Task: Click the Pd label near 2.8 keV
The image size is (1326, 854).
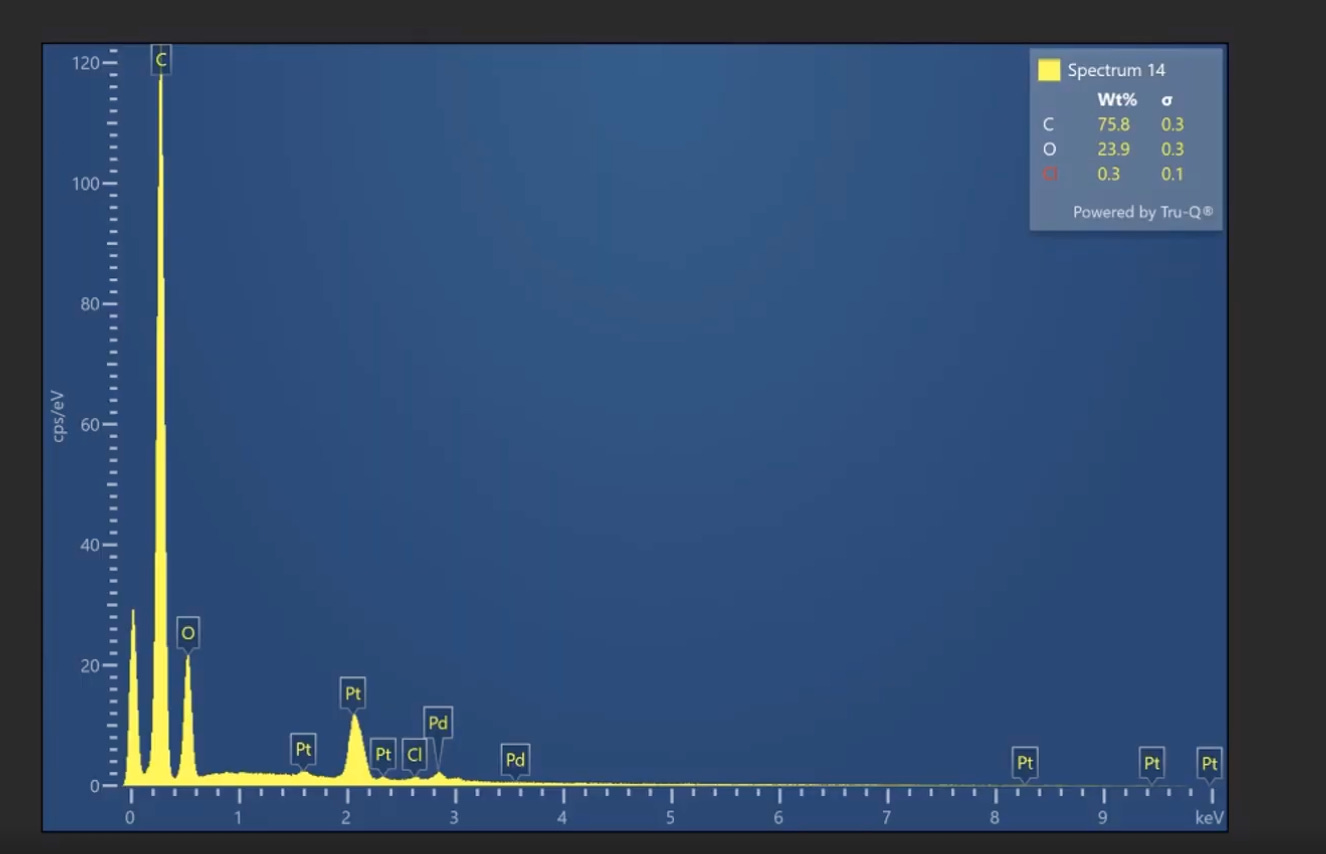Action: point(438,723)
